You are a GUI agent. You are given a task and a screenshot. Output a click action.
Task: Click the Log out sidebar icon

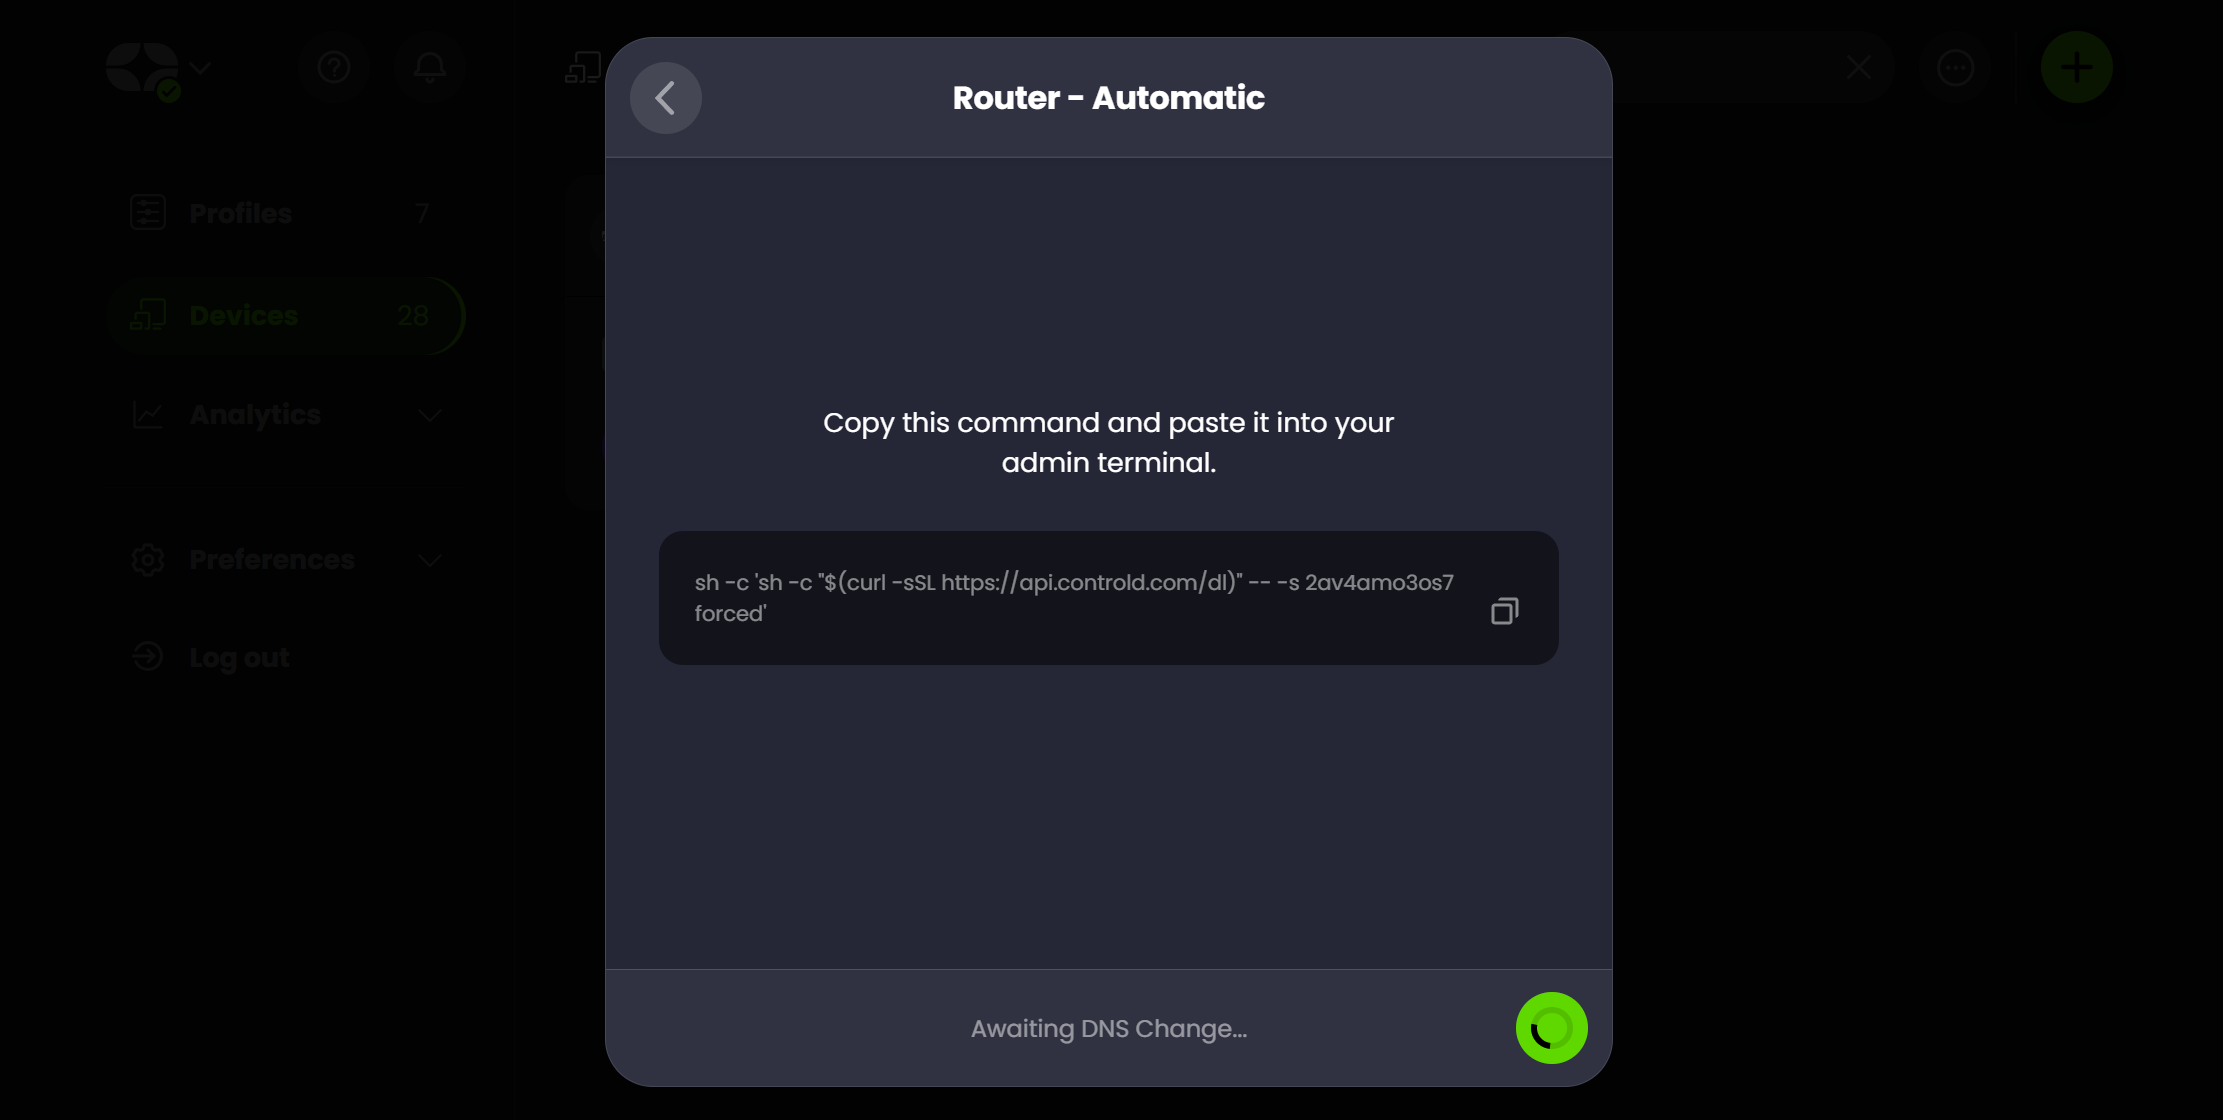(x=146, y=656)
